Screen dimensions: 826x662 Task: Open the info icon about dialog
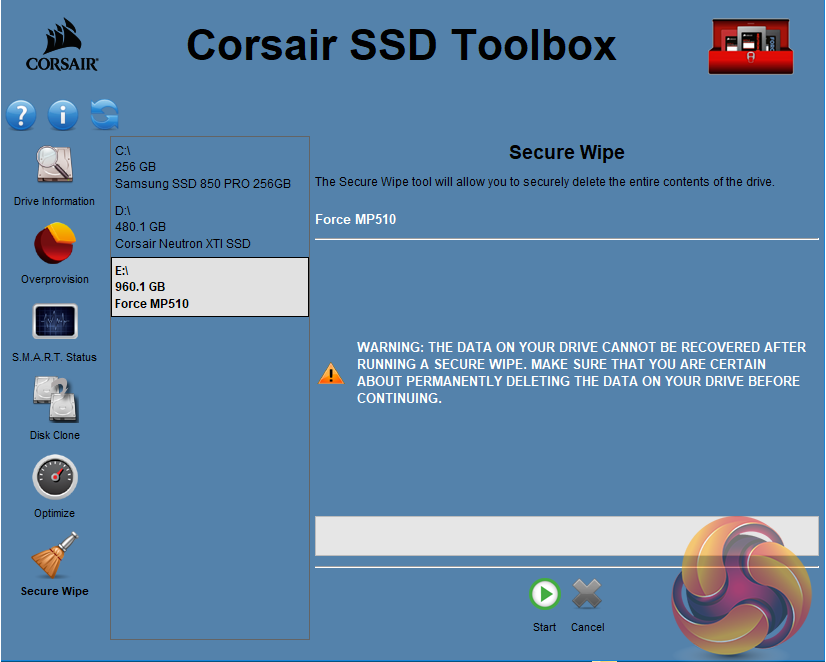63,115
